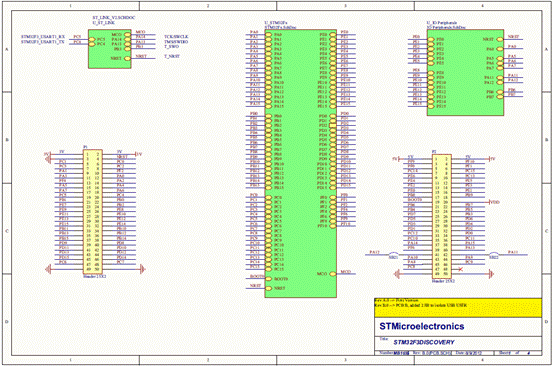This screenshot has height=367, width=553.
Task: Select the SB22 solder bridge symbol
Action: [x=494, y=255]
